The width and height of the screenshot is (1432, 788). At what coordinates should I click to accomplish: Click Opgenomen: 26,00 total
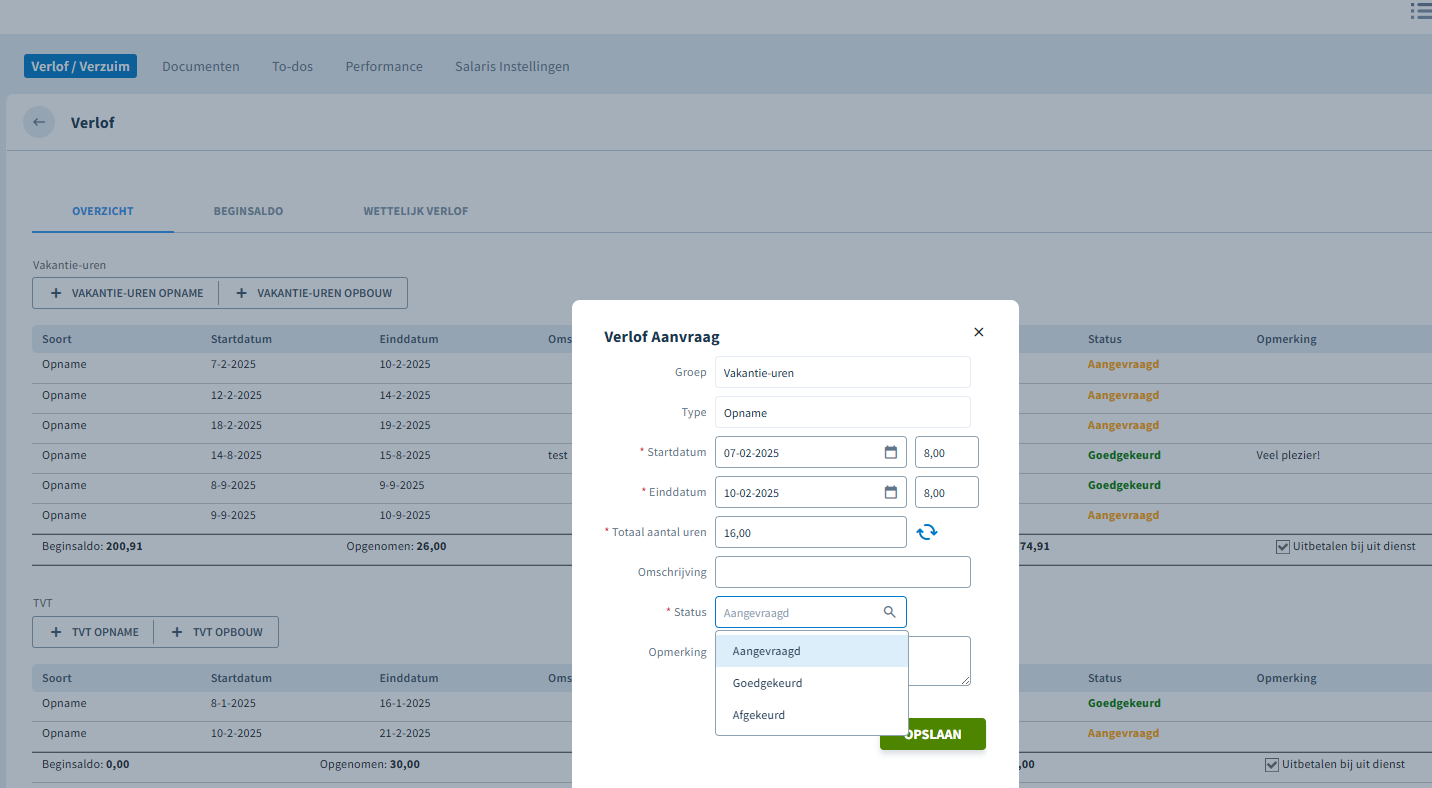(396, 546)
